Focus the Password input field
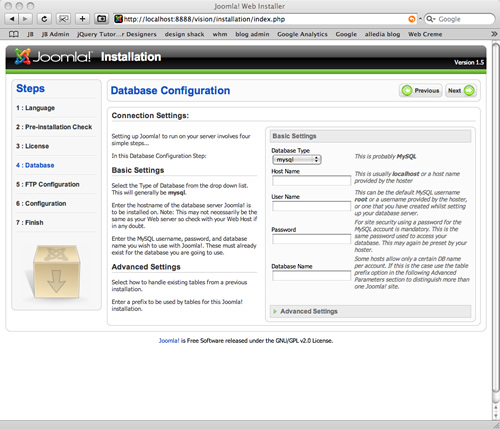The width and height of the screenshot is (500, 429). (311, 239)
